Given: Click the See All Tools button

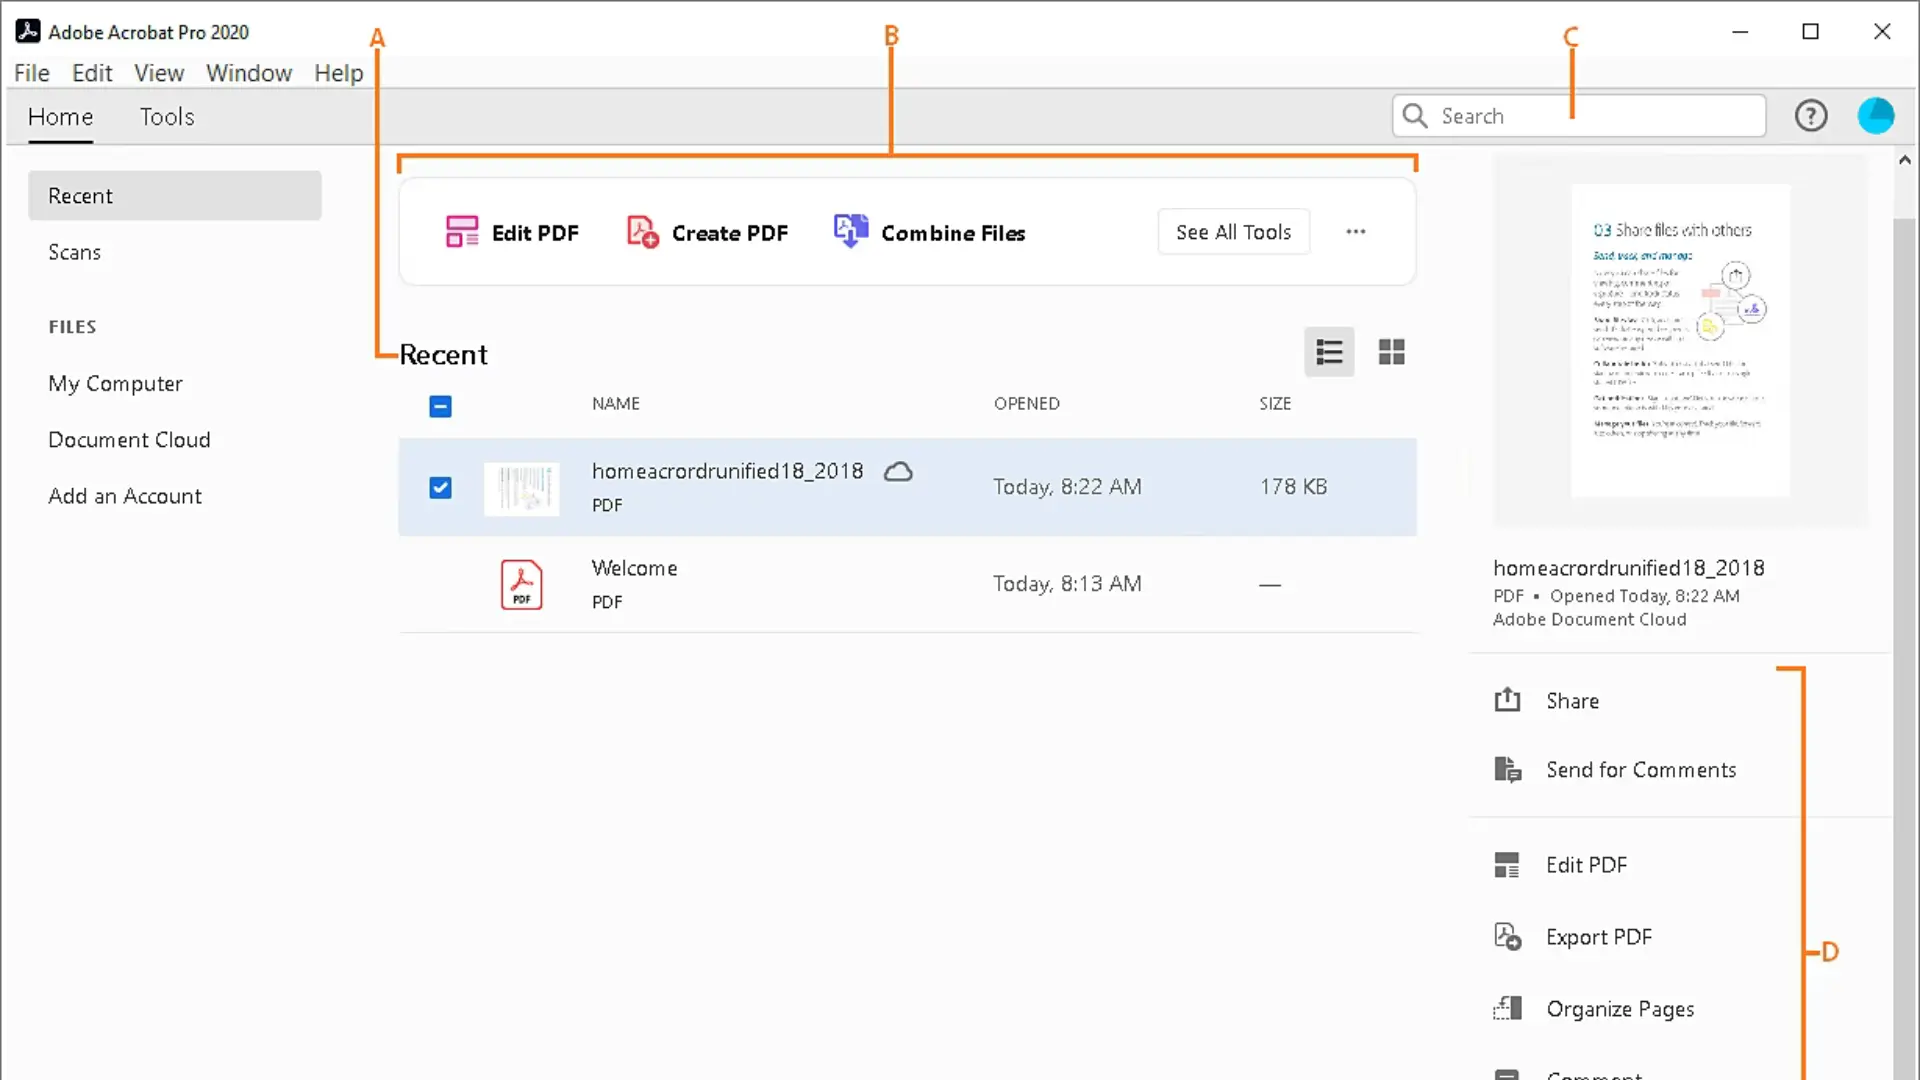Looking at the screenshot, I should point(1233,232).
